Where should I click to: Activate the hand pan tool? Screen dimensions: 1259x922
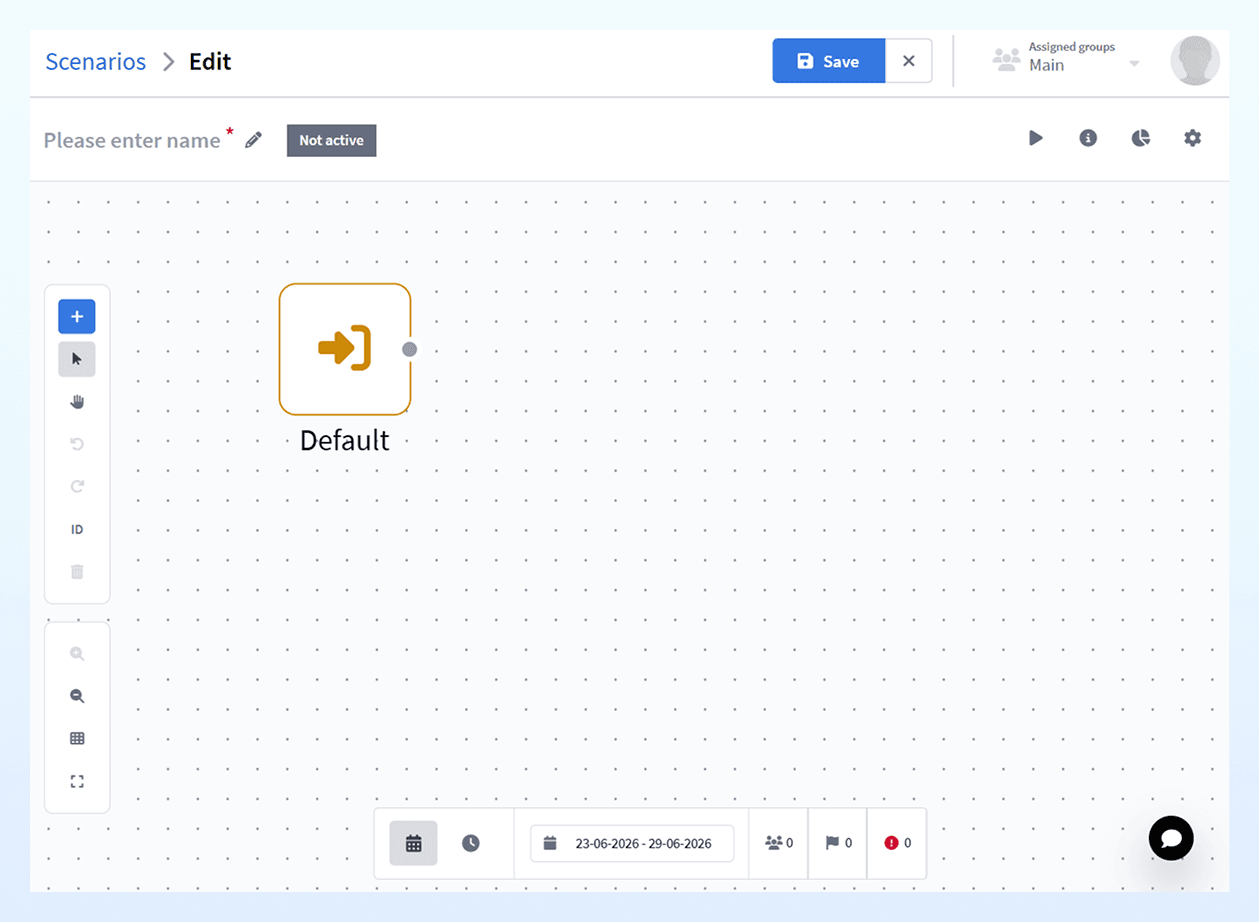tap(77, 402)
